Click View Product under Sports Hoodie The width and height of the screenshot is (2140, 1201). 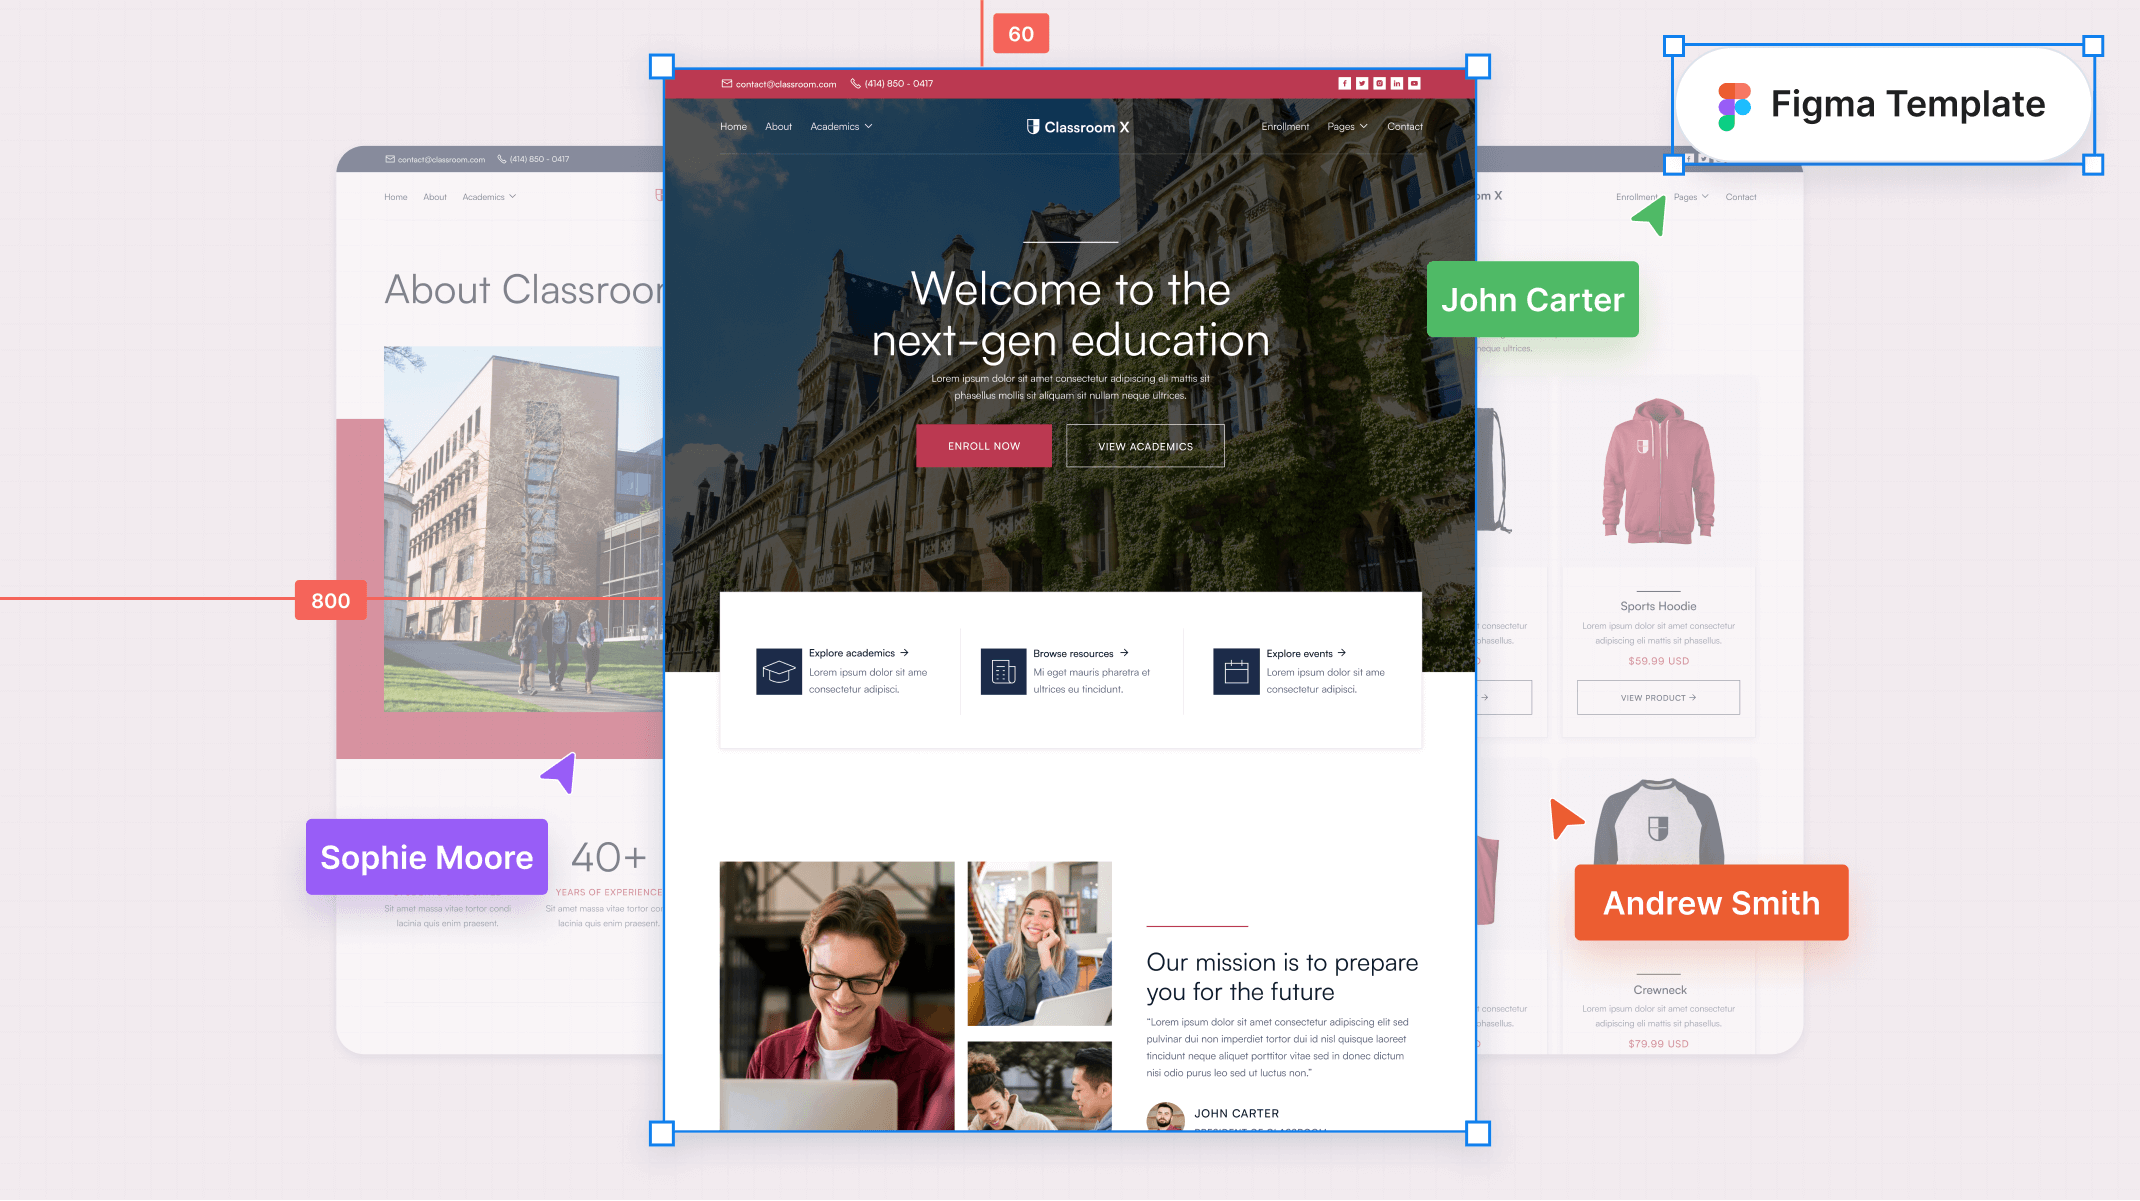(1658, 698)
